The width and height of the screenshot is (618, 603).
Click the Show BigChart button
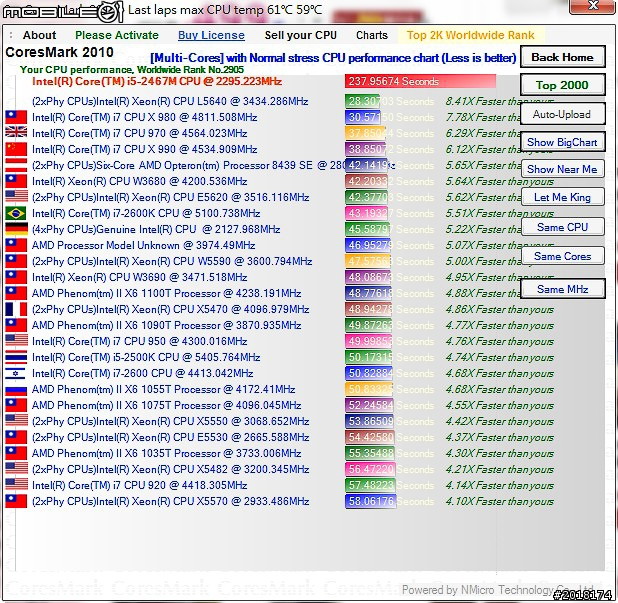[x=561, y=143]
